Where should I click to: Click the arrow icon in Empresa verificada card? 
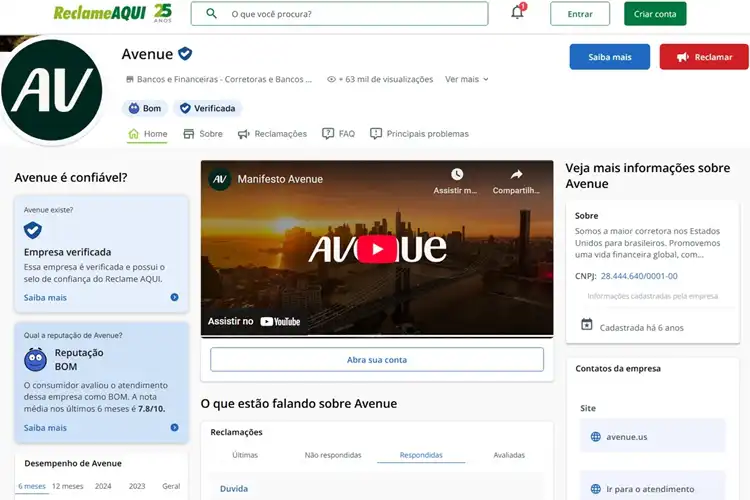pyautogui.click(x=175, y=297)
